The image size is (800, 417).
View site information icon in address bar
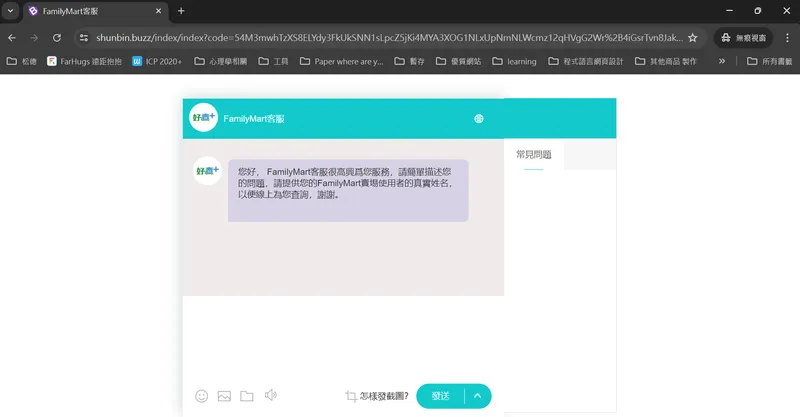pos(84,38)
